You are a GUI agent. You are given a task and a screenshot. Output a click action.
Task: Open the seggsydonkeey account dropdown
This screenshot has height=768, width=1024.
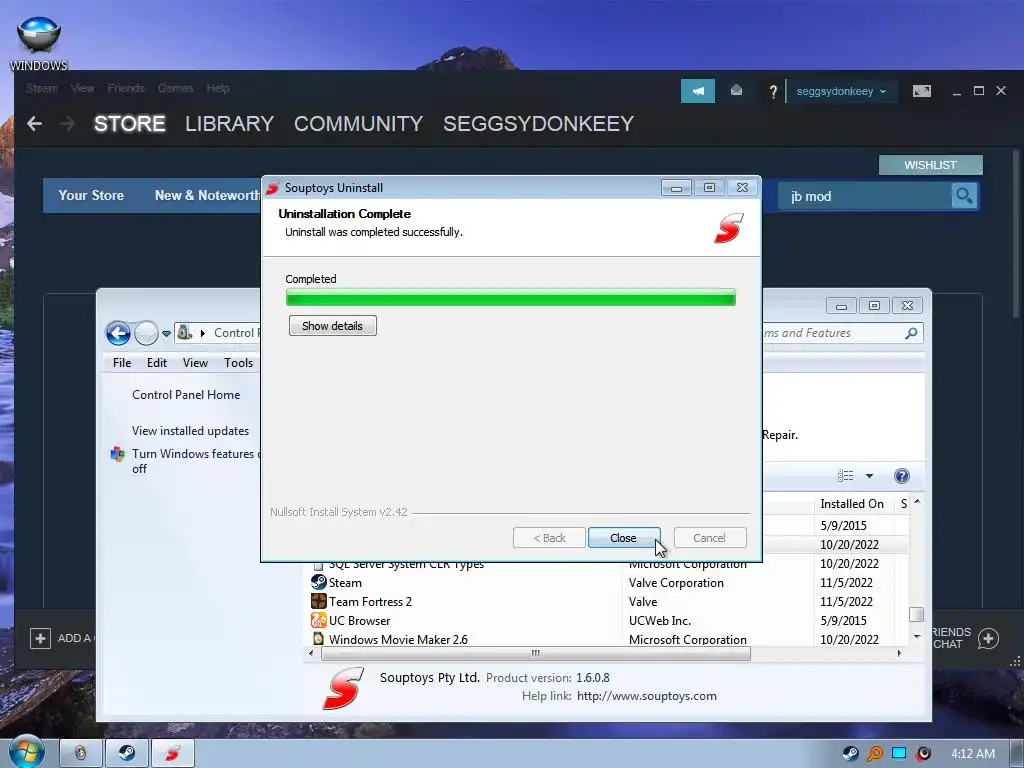[x=841, y=91]
